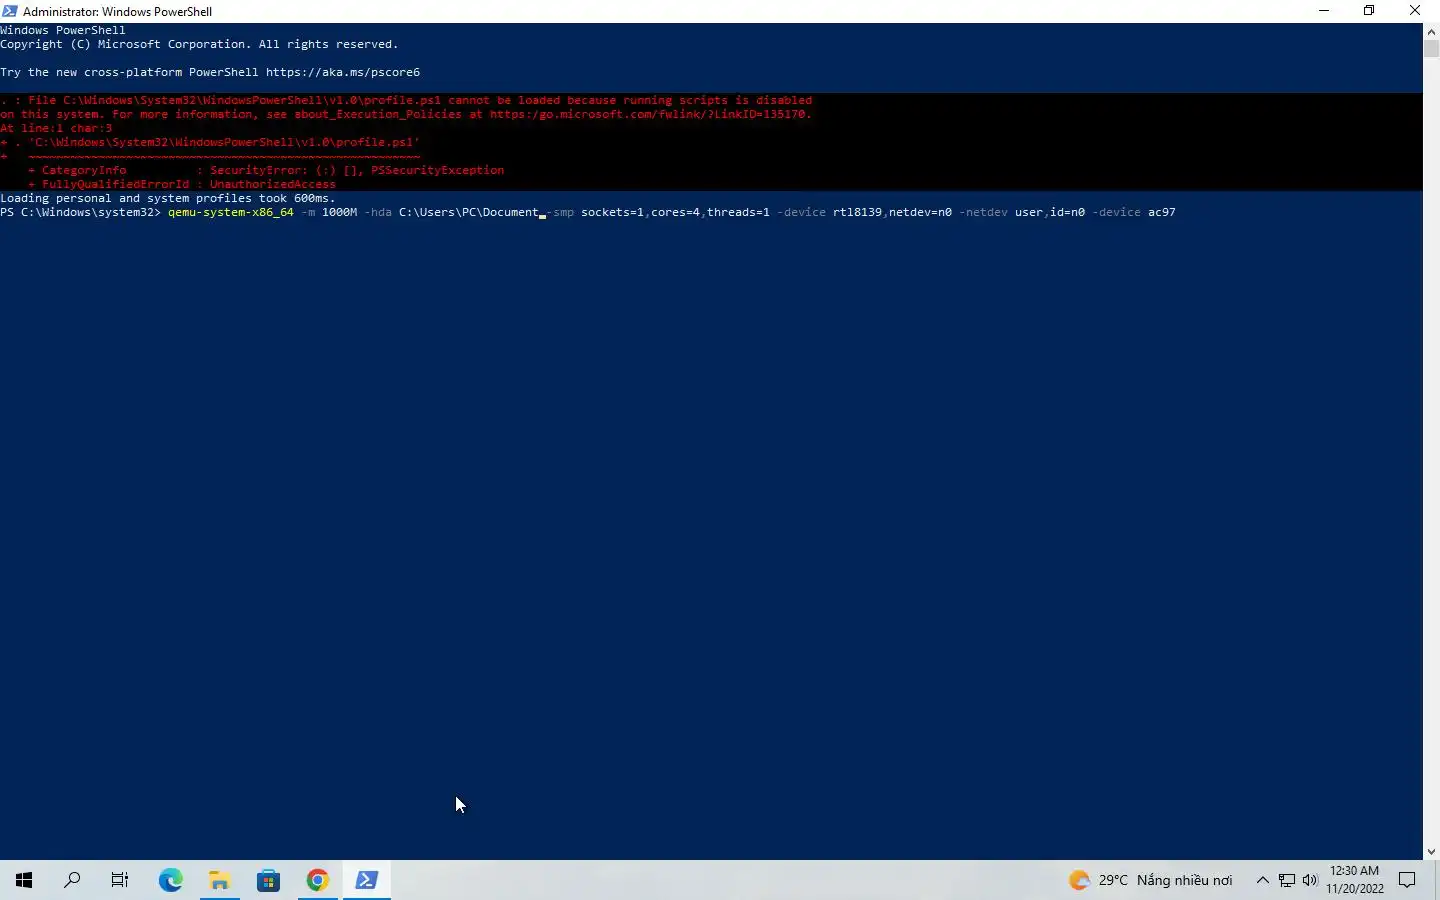1440x900 pixels.
Task: Click the 'CategoryInfo' error line
Action: 266,170
